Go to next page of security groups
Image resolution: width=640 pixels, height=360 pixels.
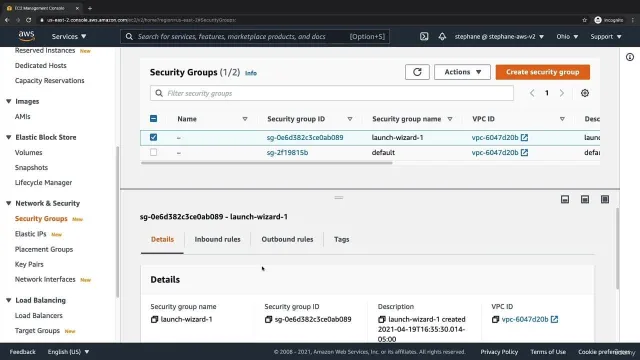(562, 93)
